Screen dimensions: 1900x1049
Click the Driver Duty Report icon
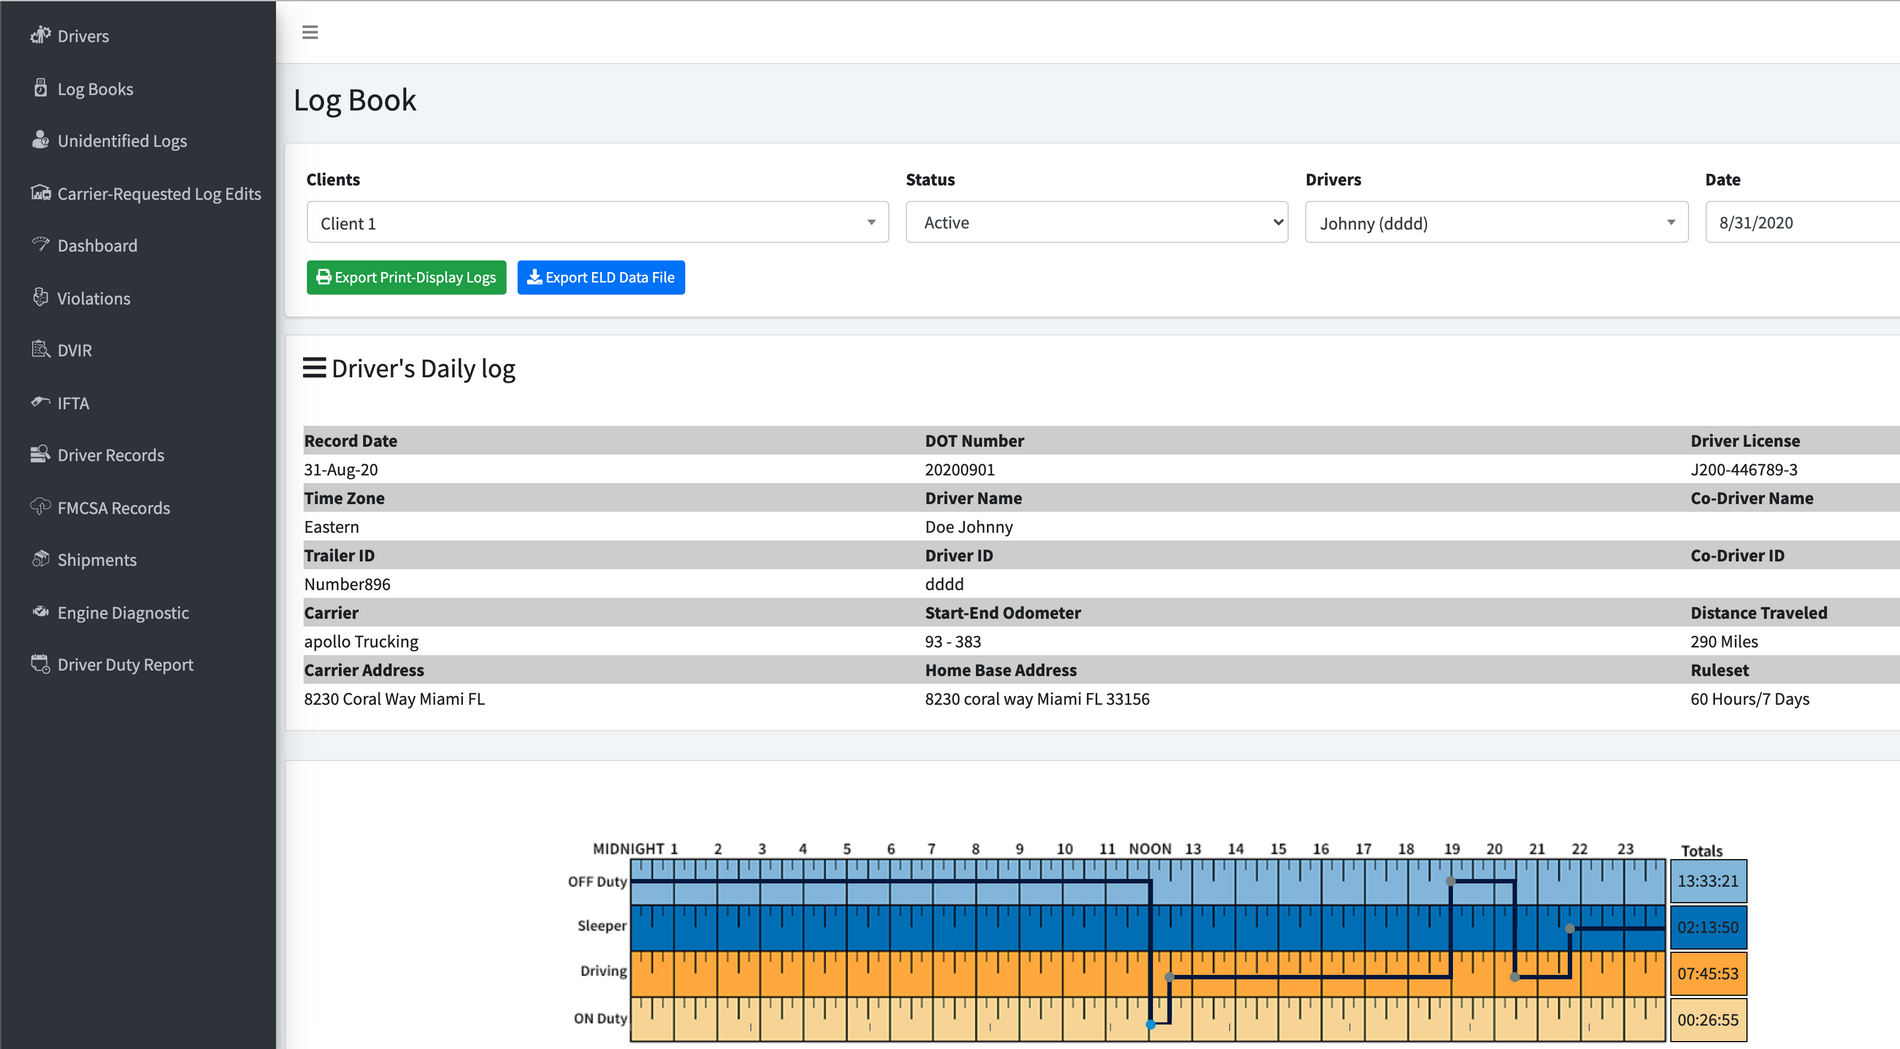pyautogui.click(x=40, y=664)
